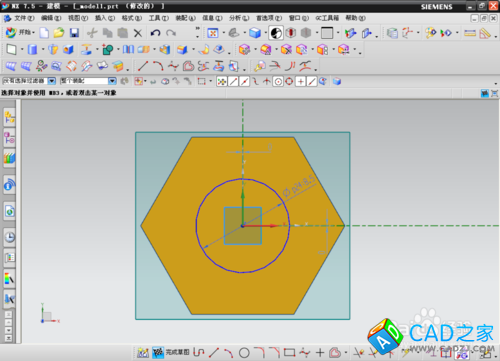Click the History clock icon in sidebar
This screenshot has height=361, width=500.
[10, 237]
